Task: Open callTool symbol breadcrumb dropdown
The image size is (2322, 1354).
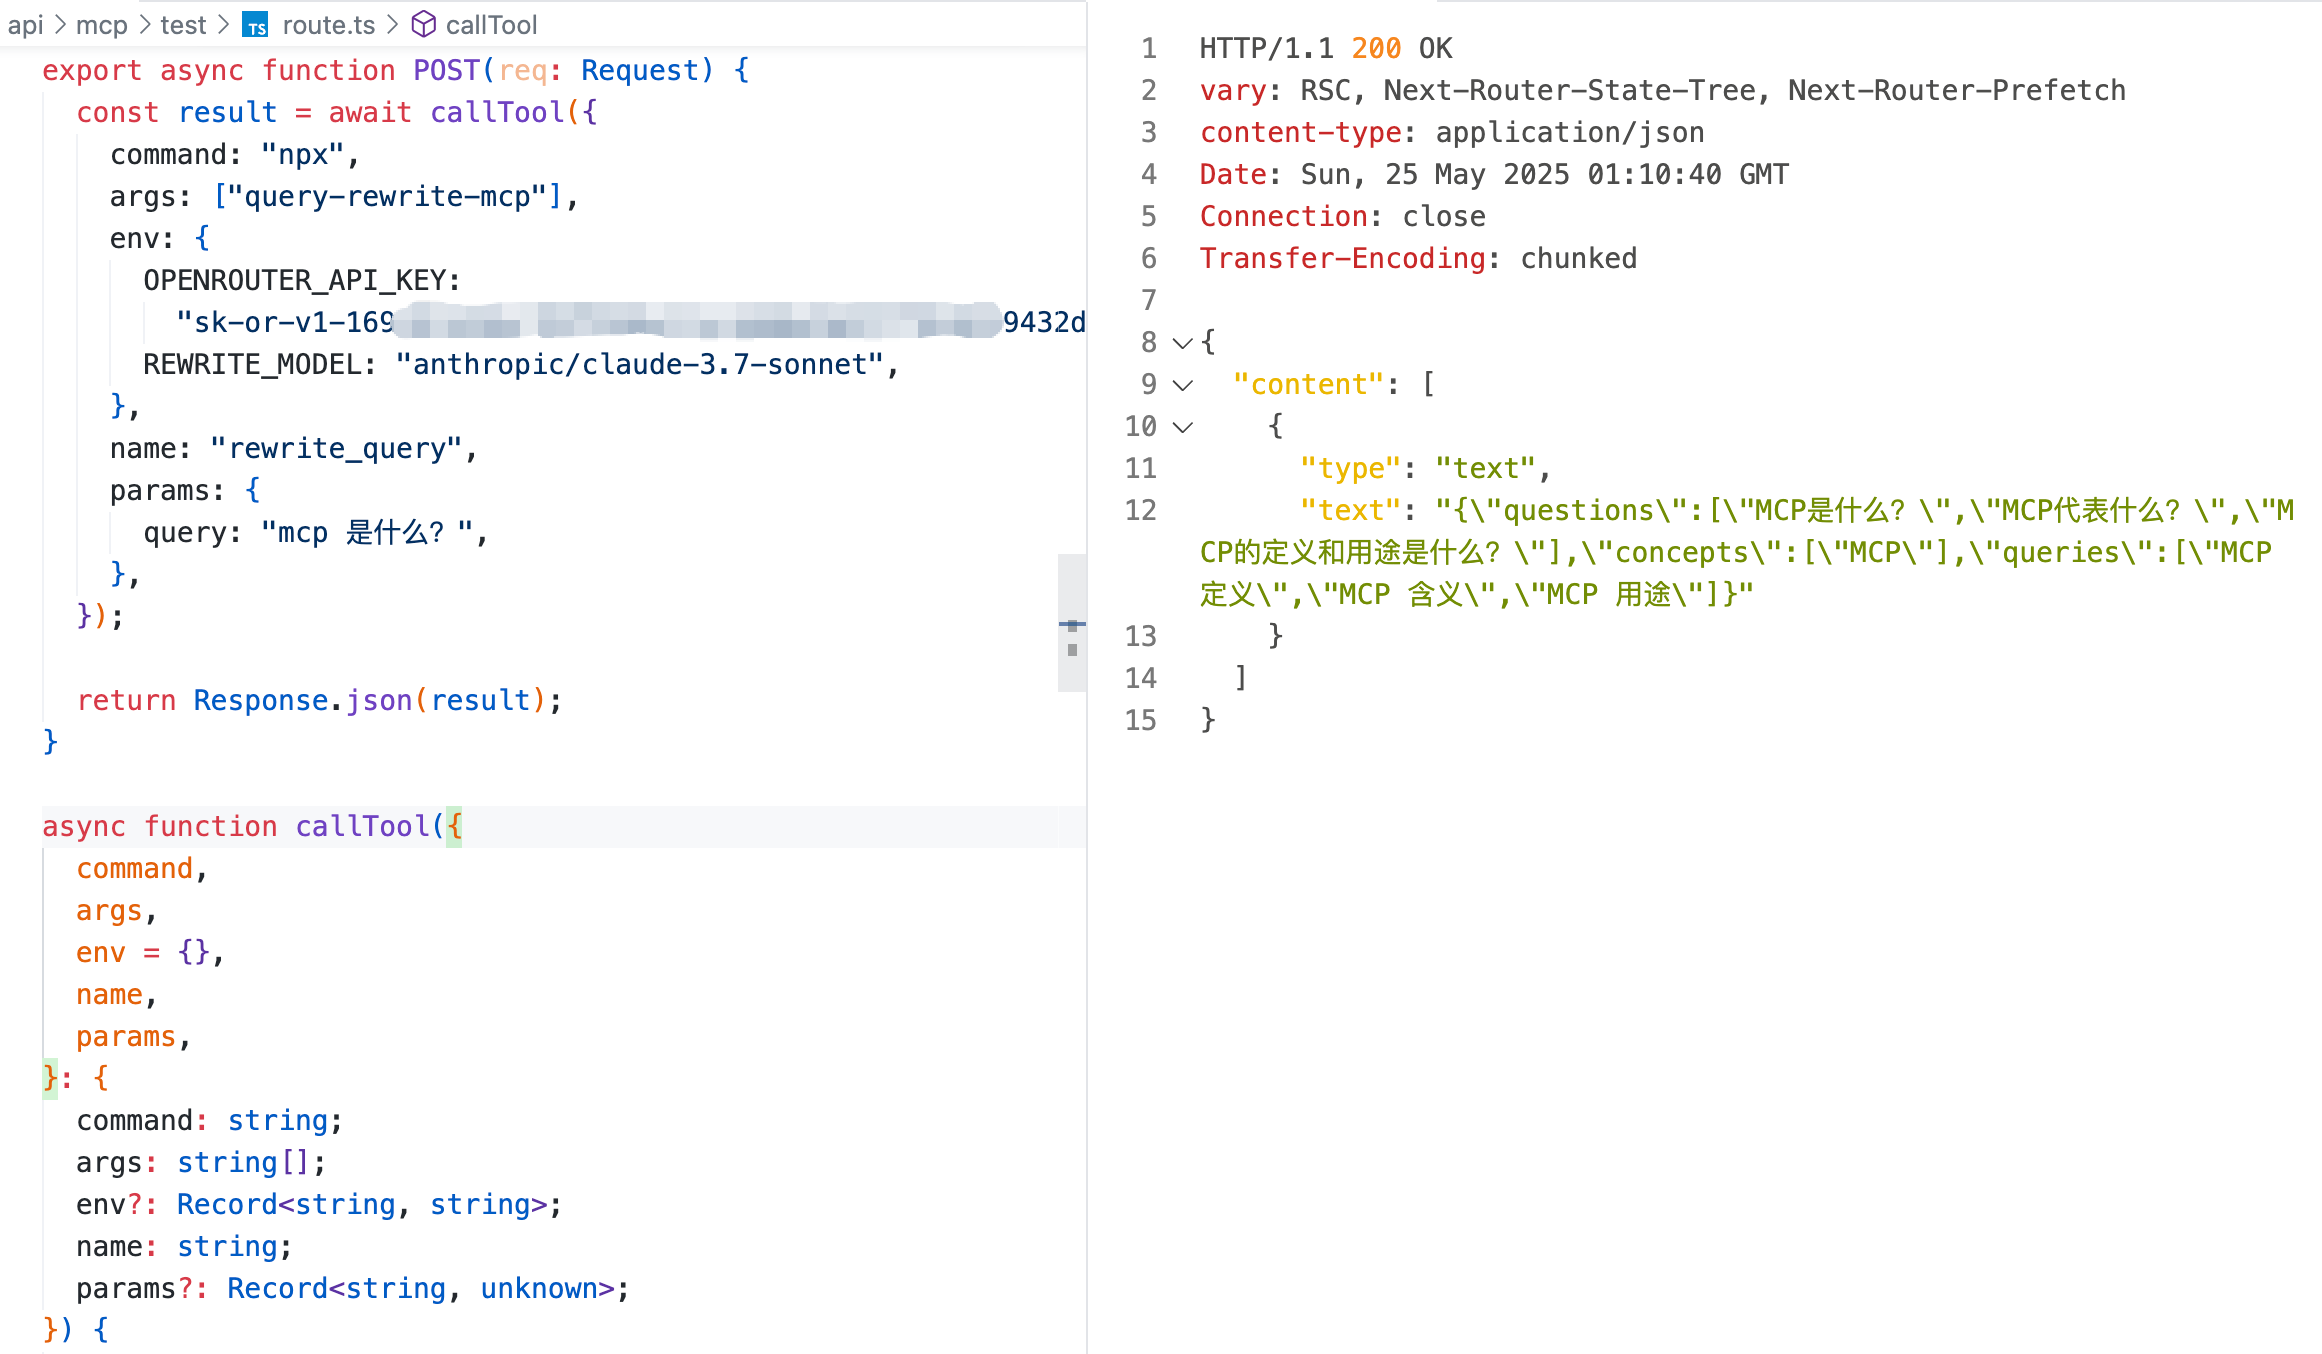Action: (491, 25)
